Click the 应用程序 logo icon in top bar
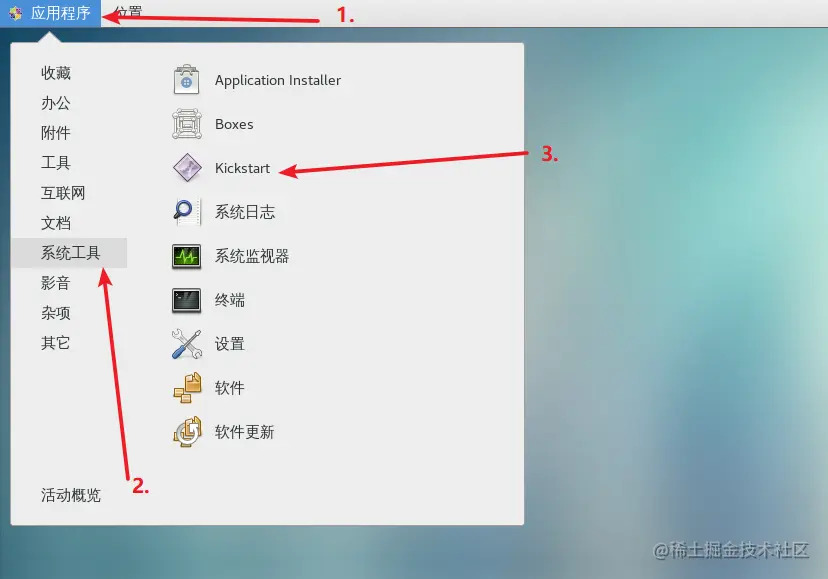The height and width of the screenshot is (579, 828). (15, 13)
